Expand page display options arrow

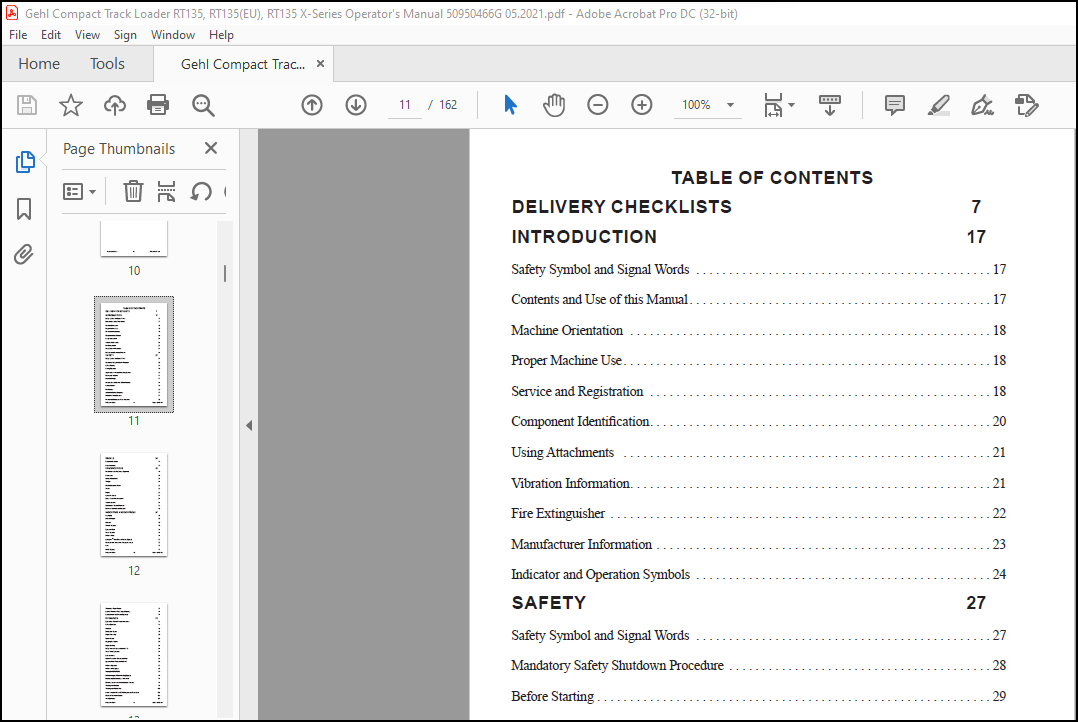click(791, 105)
